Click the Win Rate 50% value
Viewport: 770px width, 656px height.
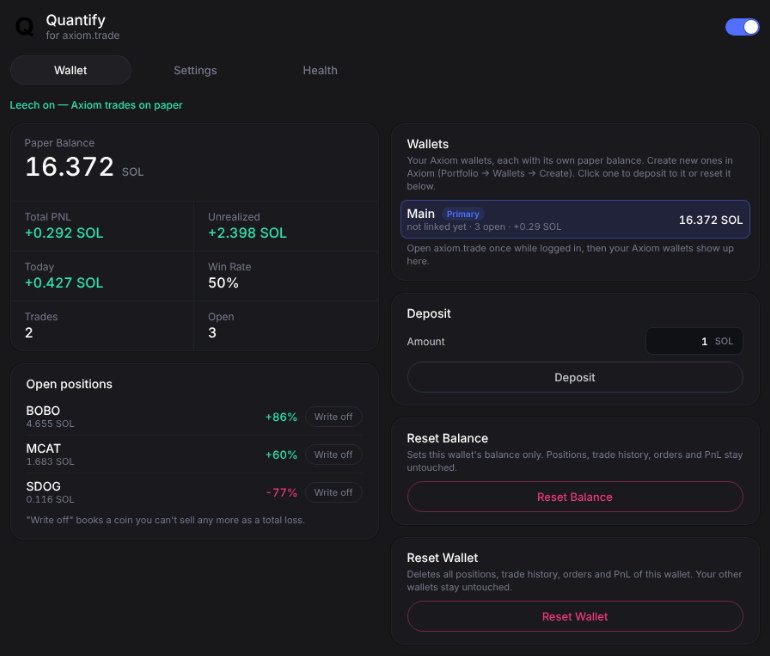pos(223,283)
